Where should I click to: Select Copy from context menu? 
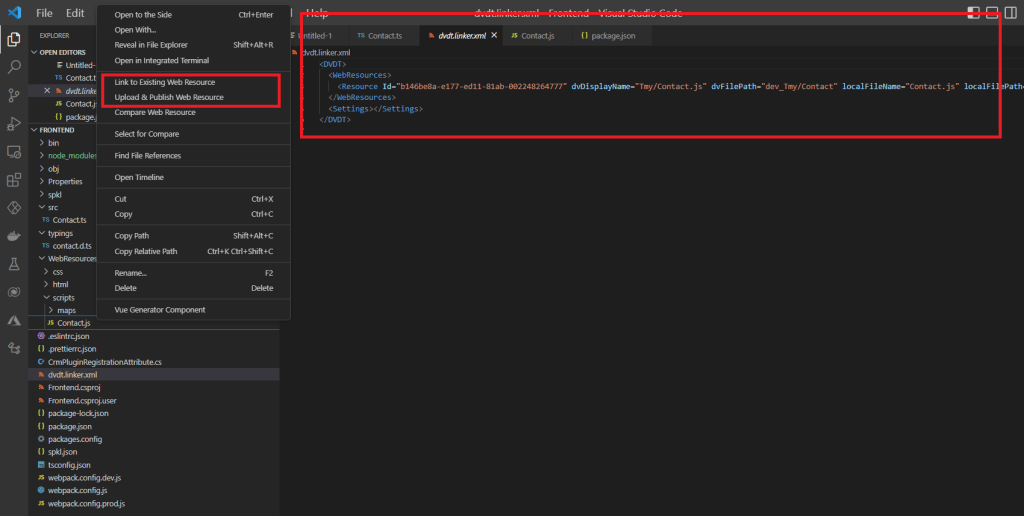coord(194,214)
